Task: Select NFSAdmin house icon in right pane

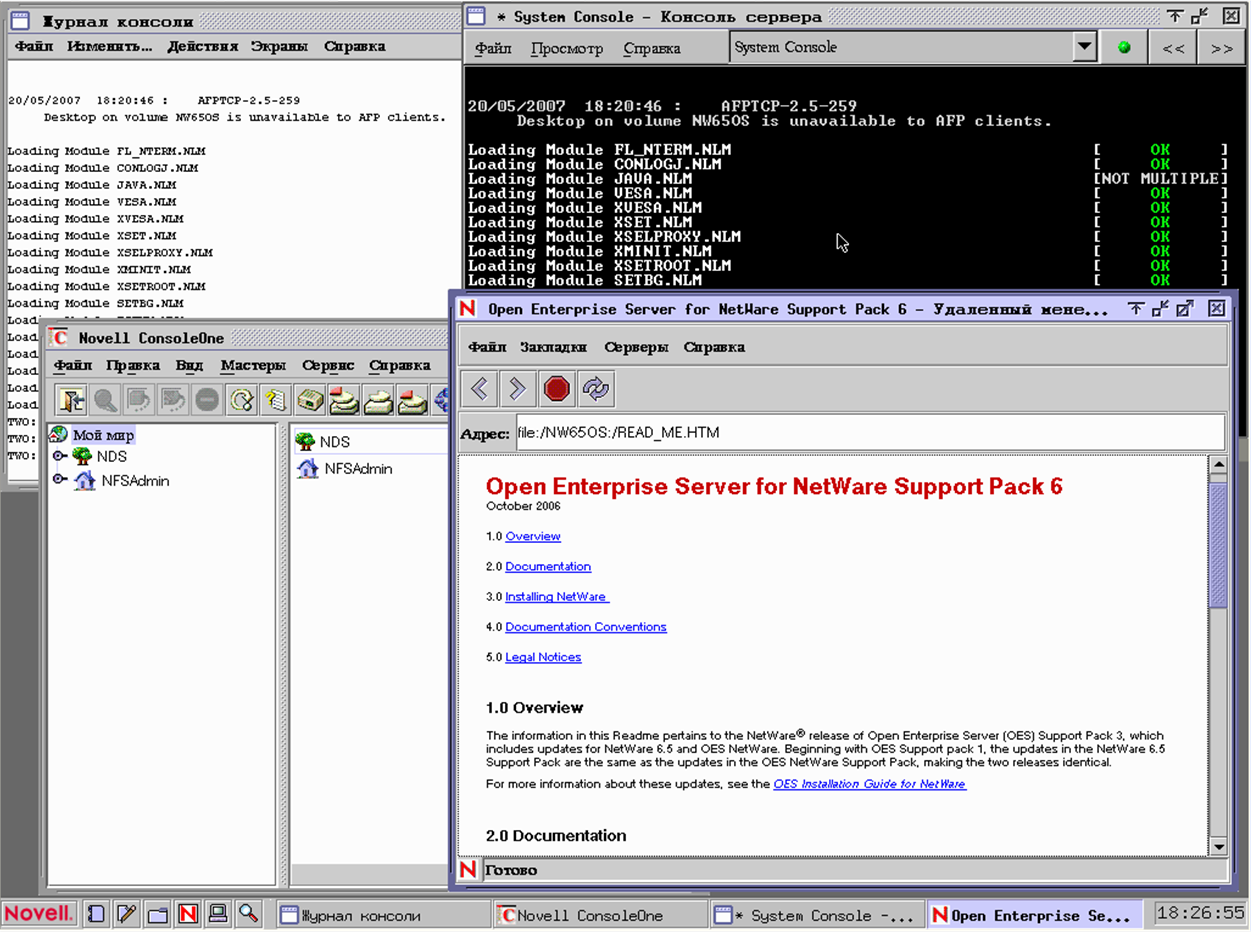Action: click(x=308, y=468)
